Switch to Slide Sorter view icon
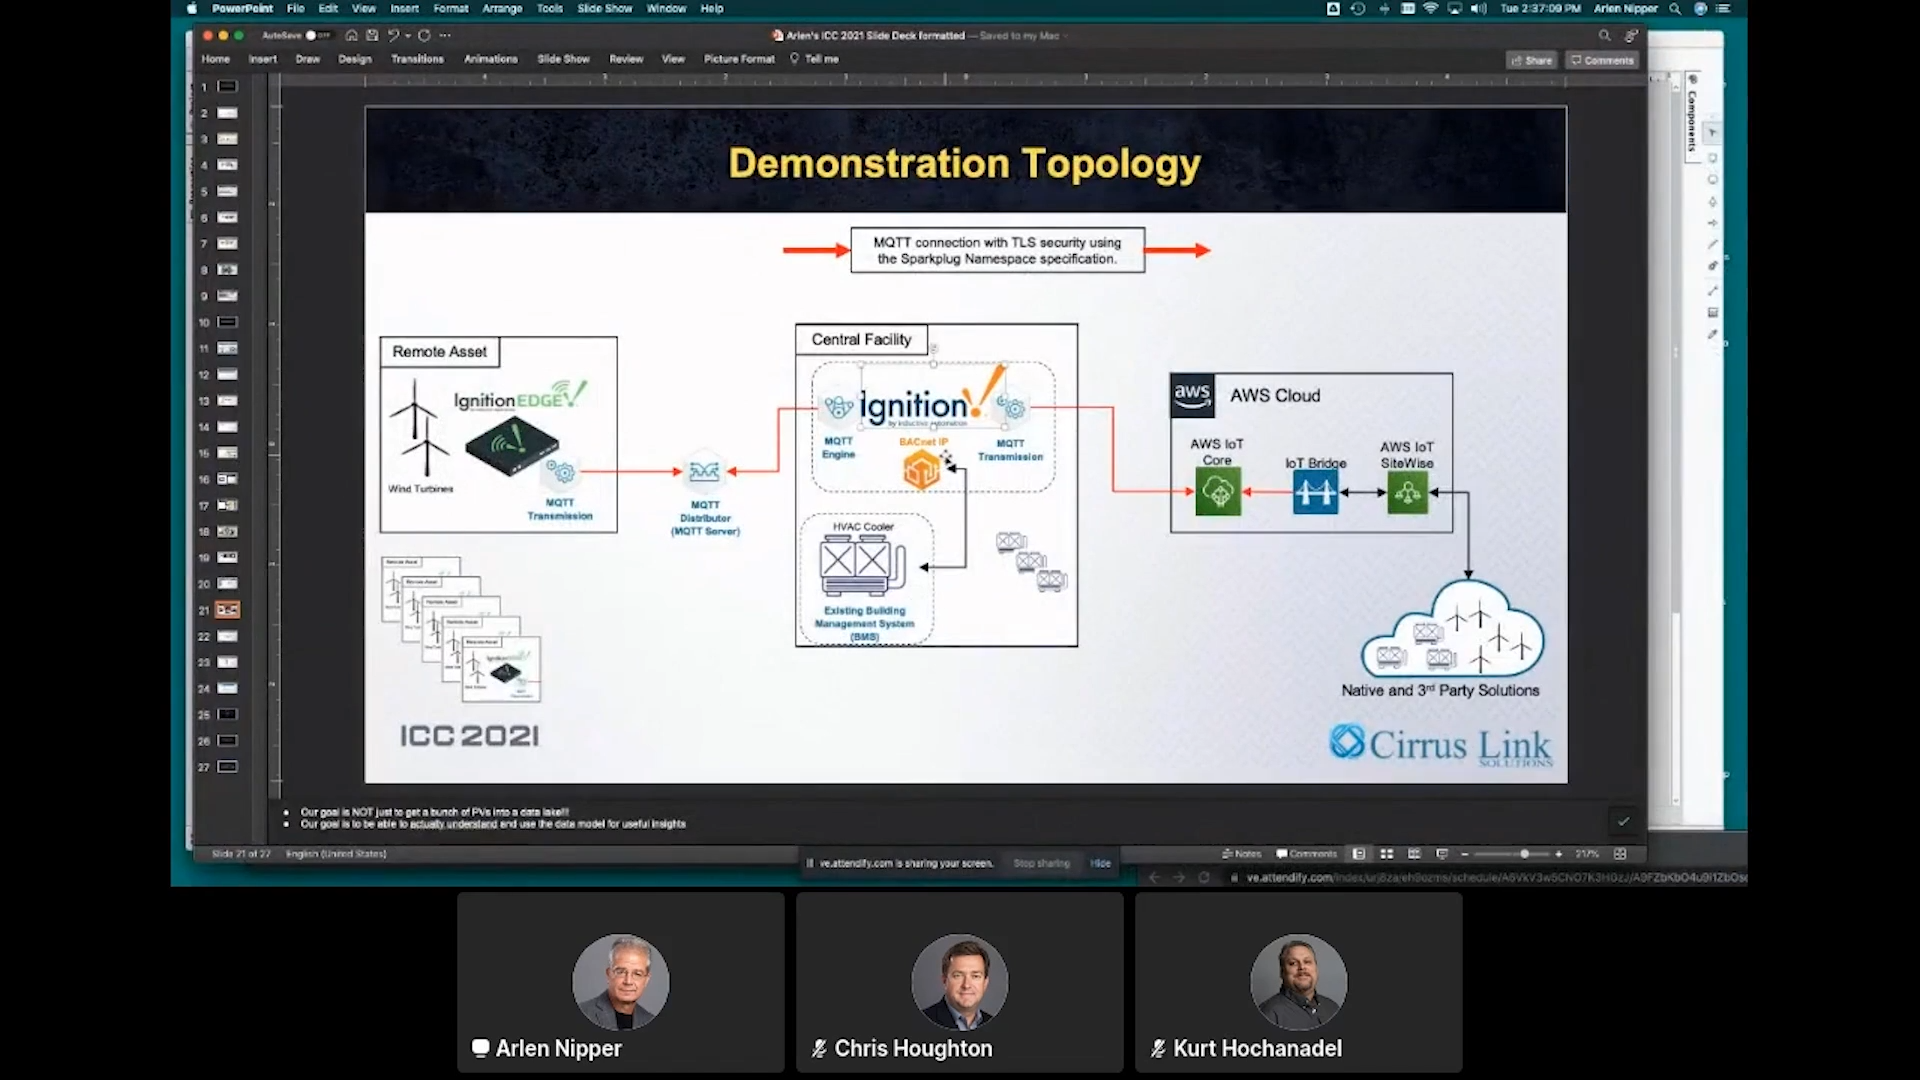 1387,854
